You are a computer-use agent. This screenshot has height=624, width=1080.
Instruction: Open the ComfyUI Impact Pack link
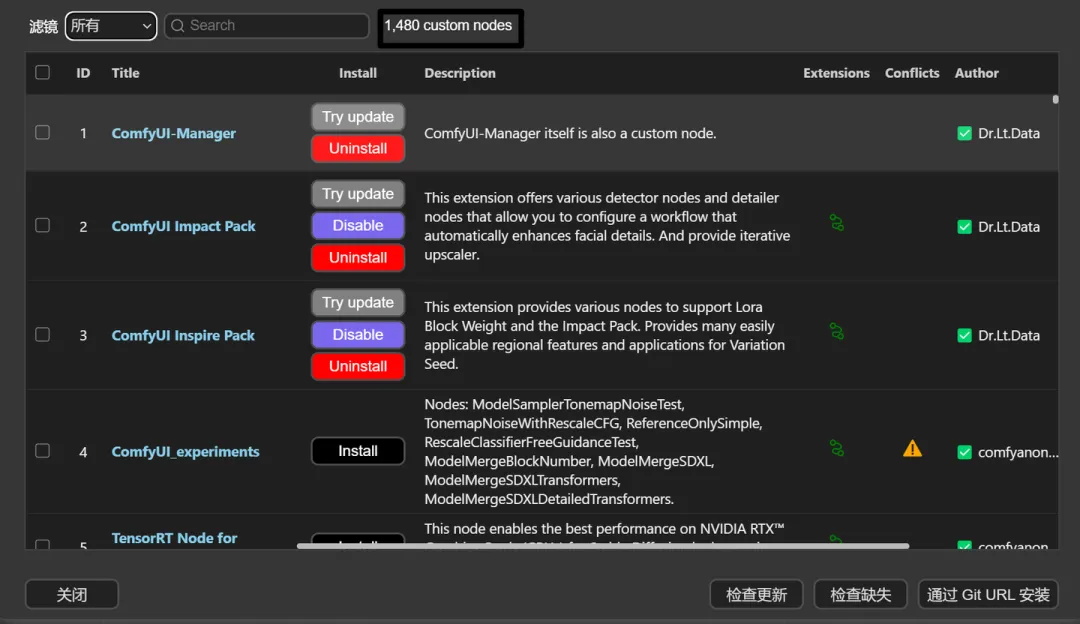click(183, 227)
